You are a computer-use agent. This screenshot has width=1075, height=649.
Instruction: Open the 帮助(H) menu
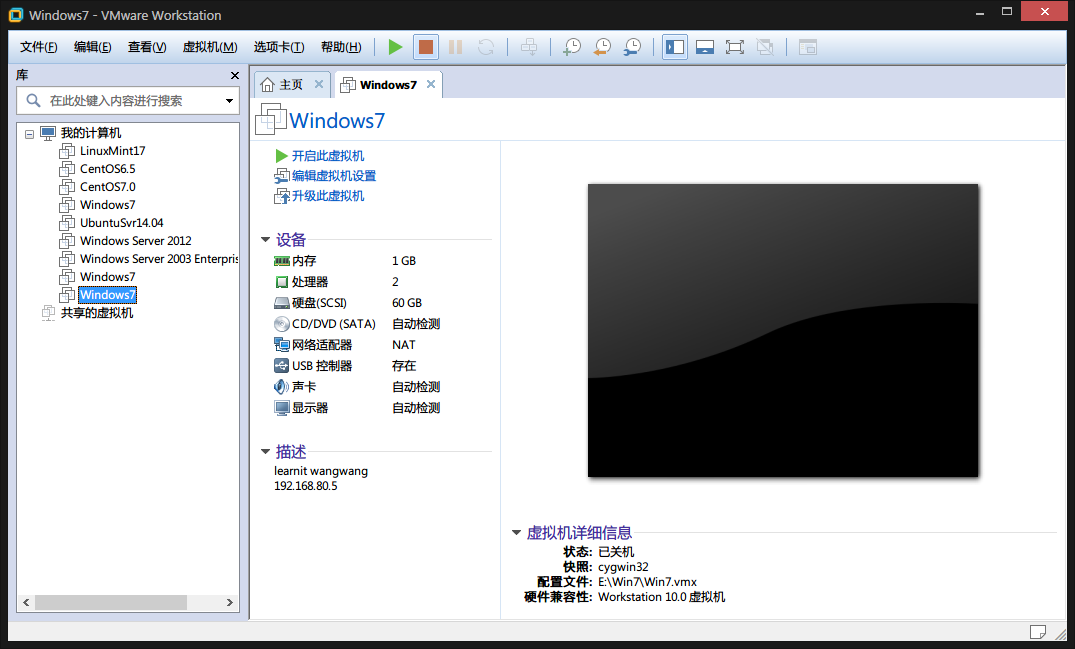tap(341, 47)
